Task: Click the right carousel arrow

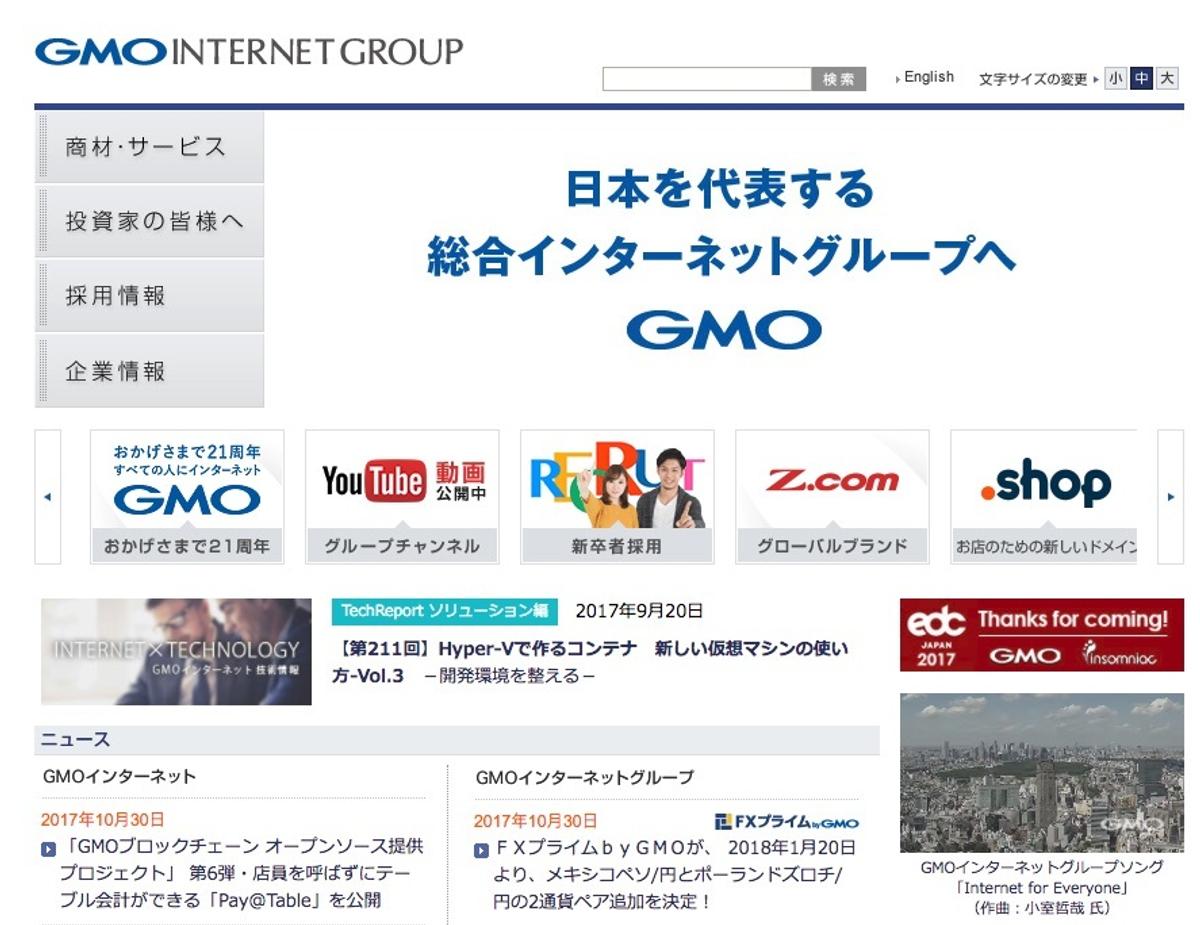Action: (1169, 496)
